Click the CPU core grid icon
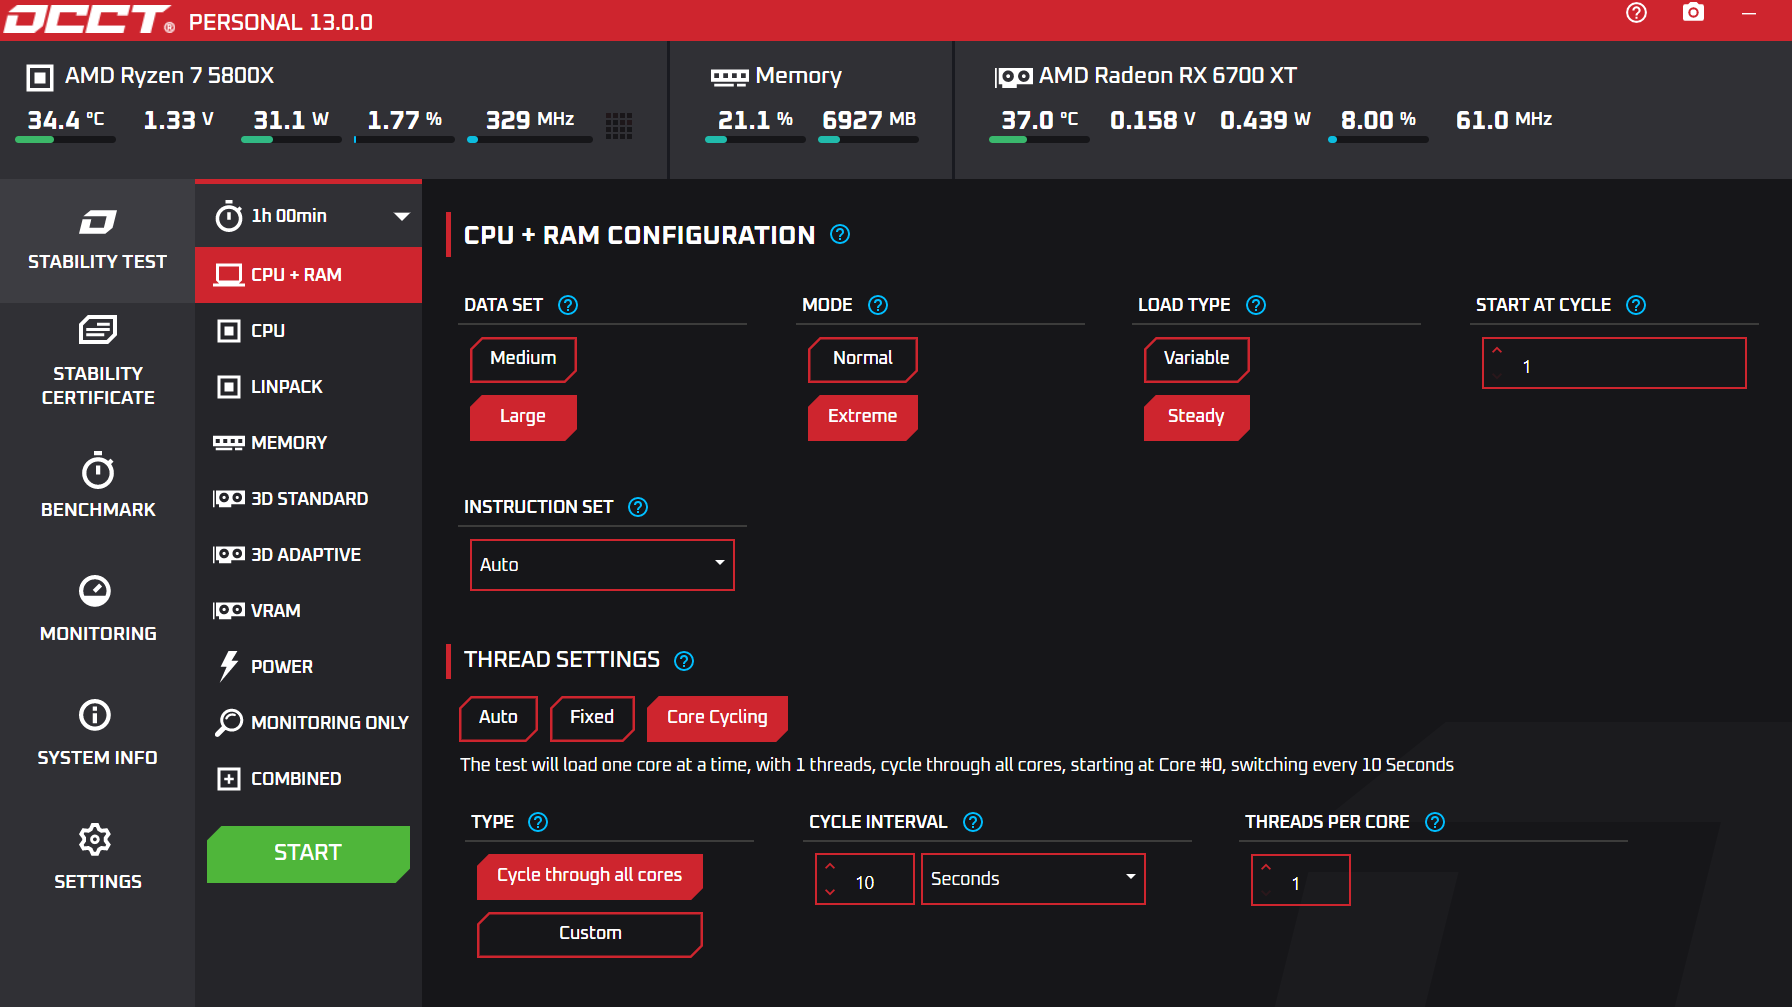1792x1007 pixels. point(619,125)
